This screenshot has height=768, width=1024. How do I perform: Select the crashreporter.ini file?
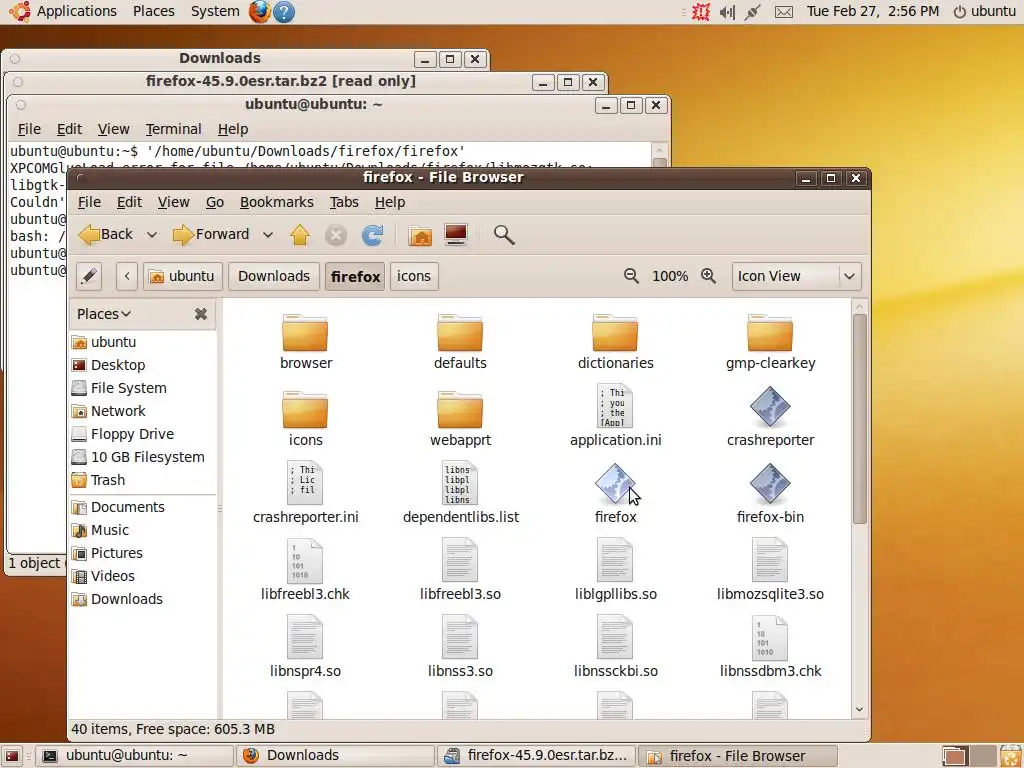click(x=306, y=493)
